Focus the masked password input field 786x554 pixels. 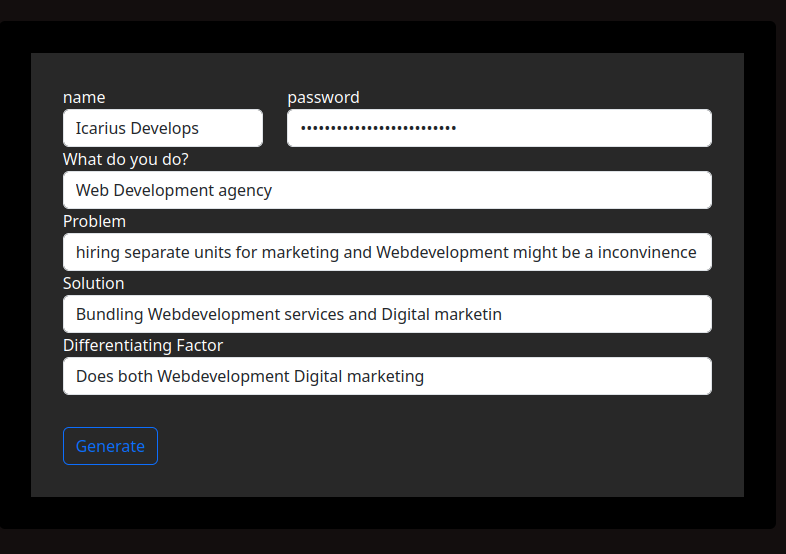coord(499,128)
